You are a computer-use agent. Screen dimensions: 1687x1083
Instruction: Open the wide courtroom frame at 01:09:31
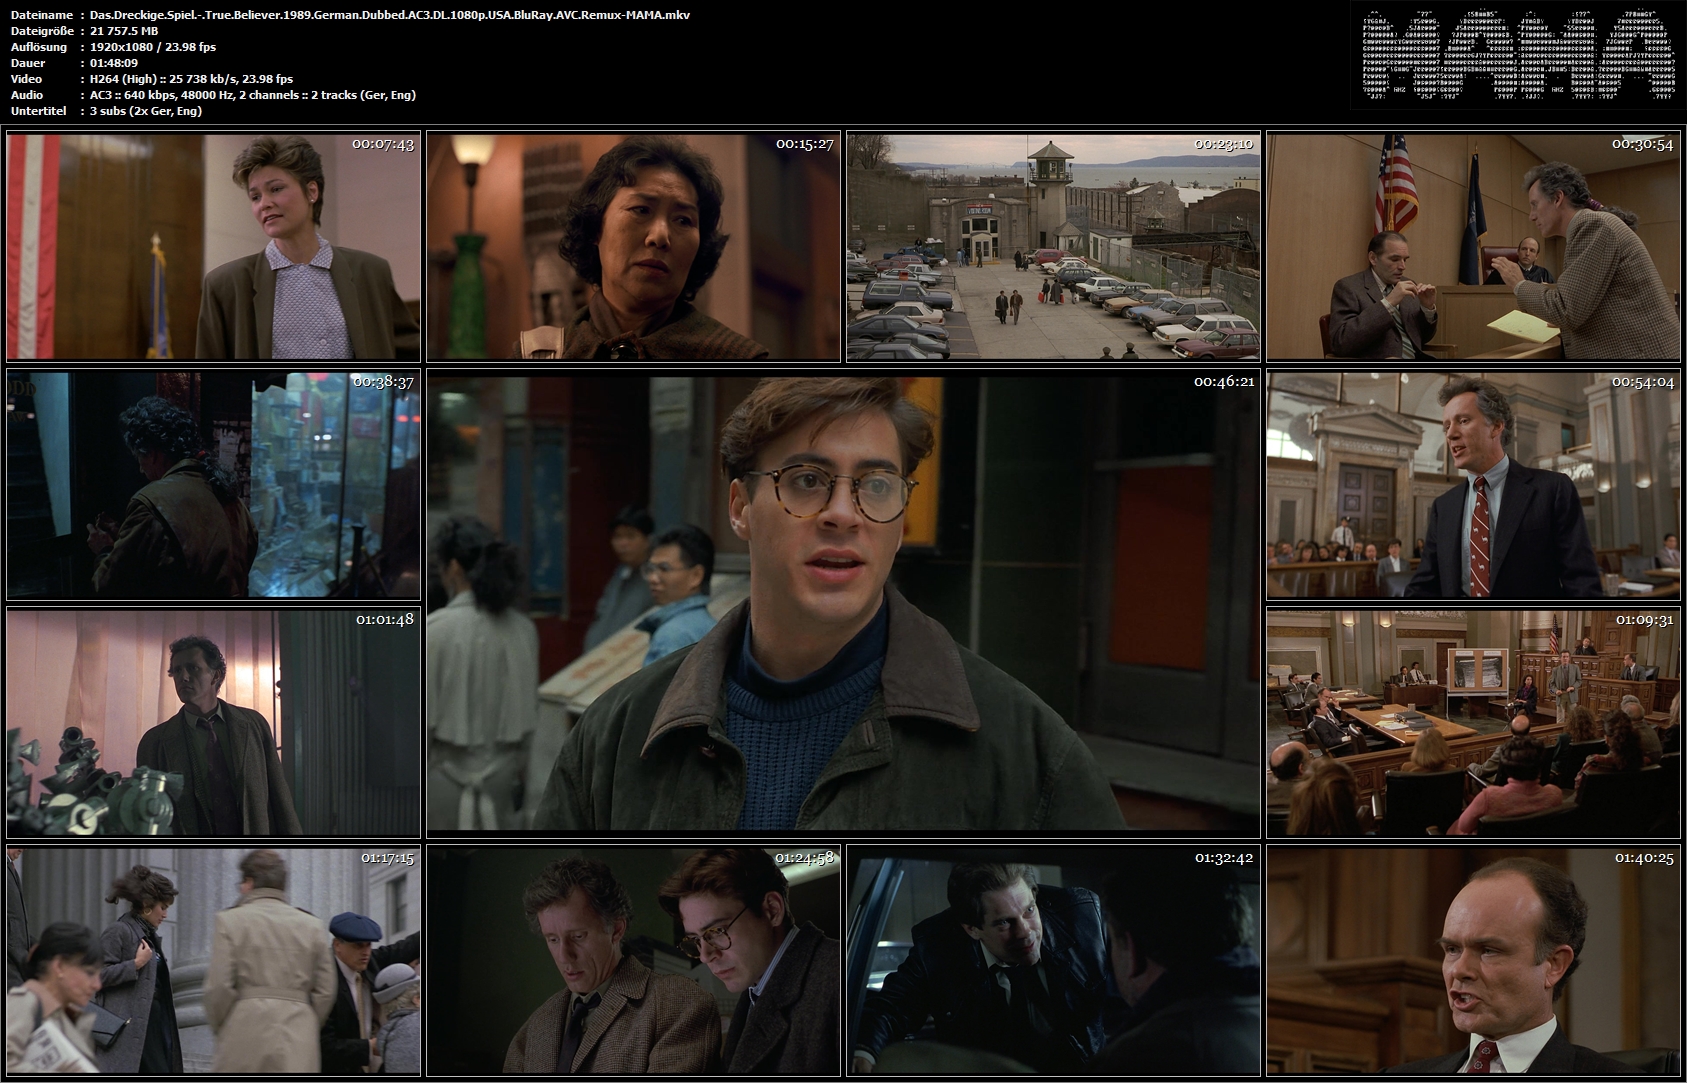pyautogui.click(x=1473, y=723)
